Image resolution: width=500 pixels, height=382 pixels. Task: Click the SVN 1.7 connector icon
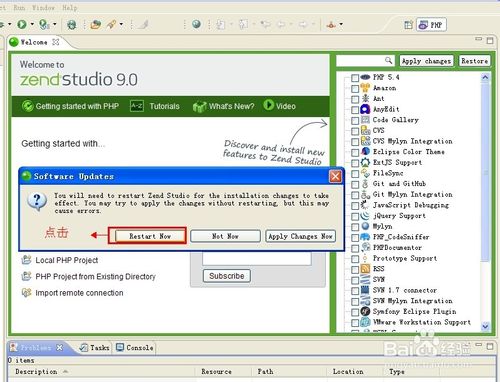[365, 290]
